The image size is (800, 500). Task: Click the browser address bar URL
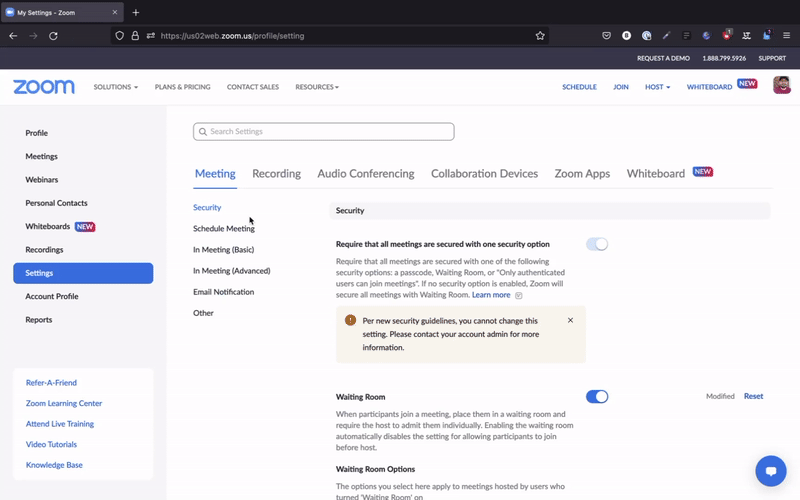coord(233,36)
